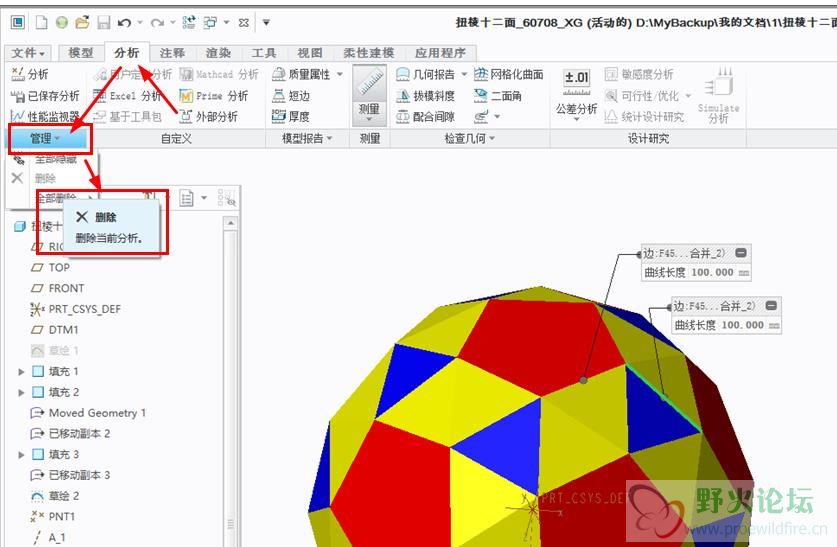Open 已保存分析 saved analysis

(45, 96)
